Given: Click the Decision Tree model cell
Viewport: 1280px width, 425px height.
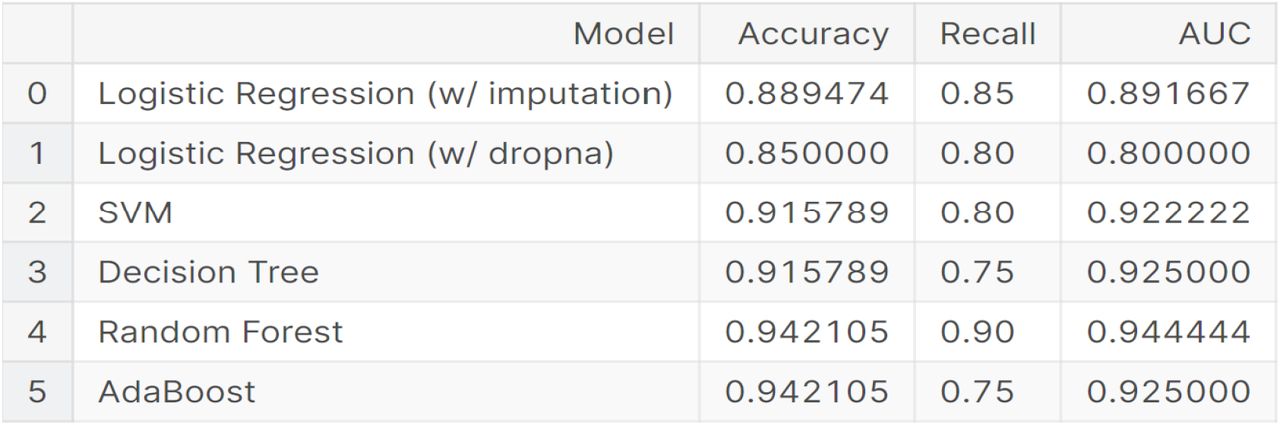Looking at the screenshot, I should pyautogui.click(x=208, y=272).
